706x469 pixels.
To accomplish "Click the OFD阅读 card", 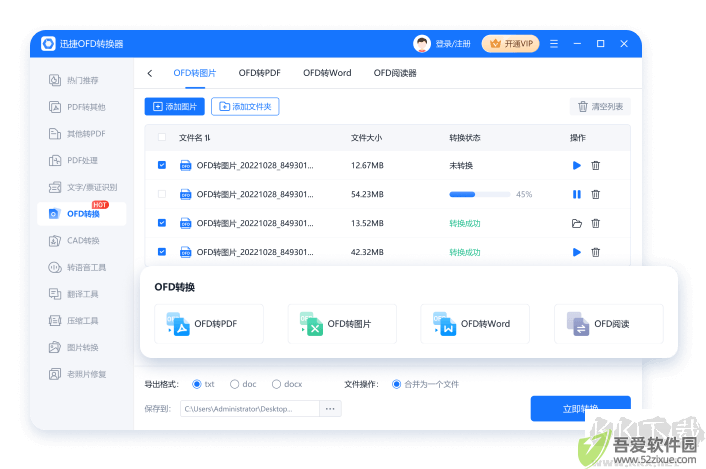I will [x=609, y=324].
